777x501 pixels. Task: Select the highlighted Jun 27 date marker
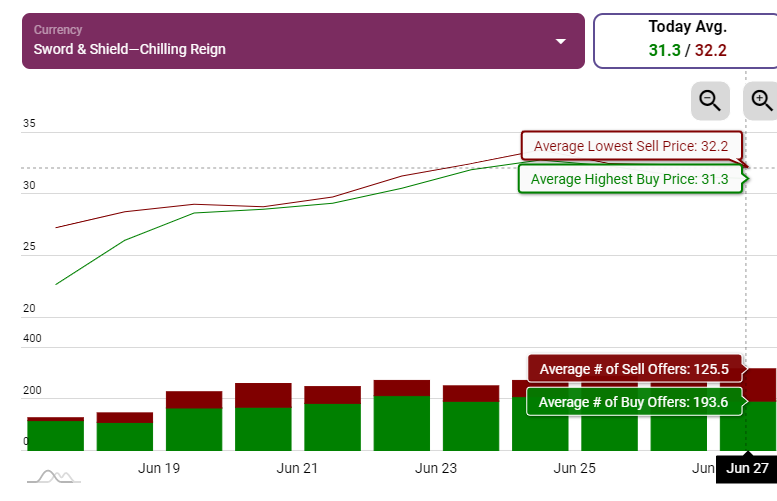(x=746, y=468)
